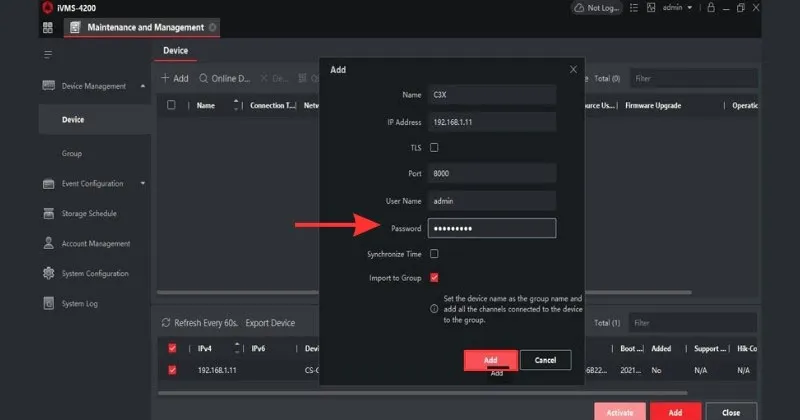Click the cloud Not Logged In icon
This screenshot has width=800, height=420.
pos(579,8)
